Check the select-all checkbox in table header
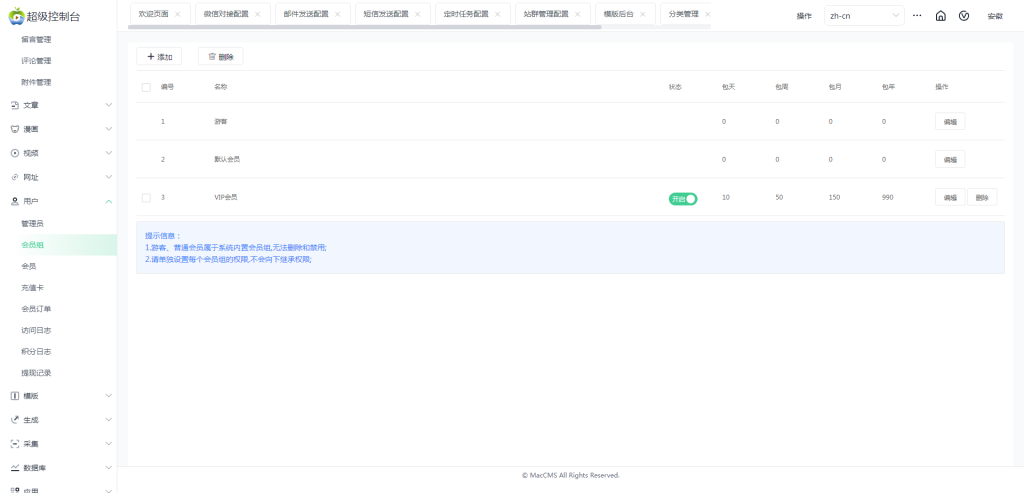Image resolution: width=1024 pixels, height=493 pixels. (x=146, y=87)
